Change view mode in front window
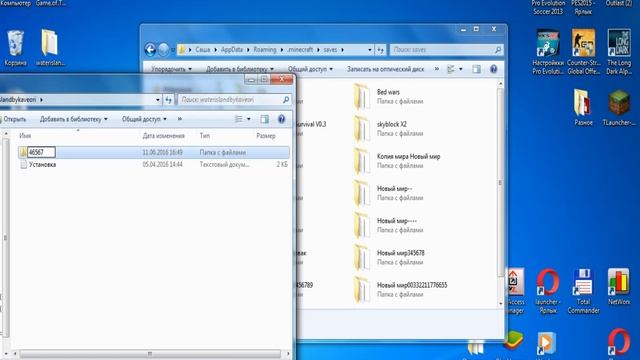The height and width of the screenshot is (360, 640). coord(239,119)
